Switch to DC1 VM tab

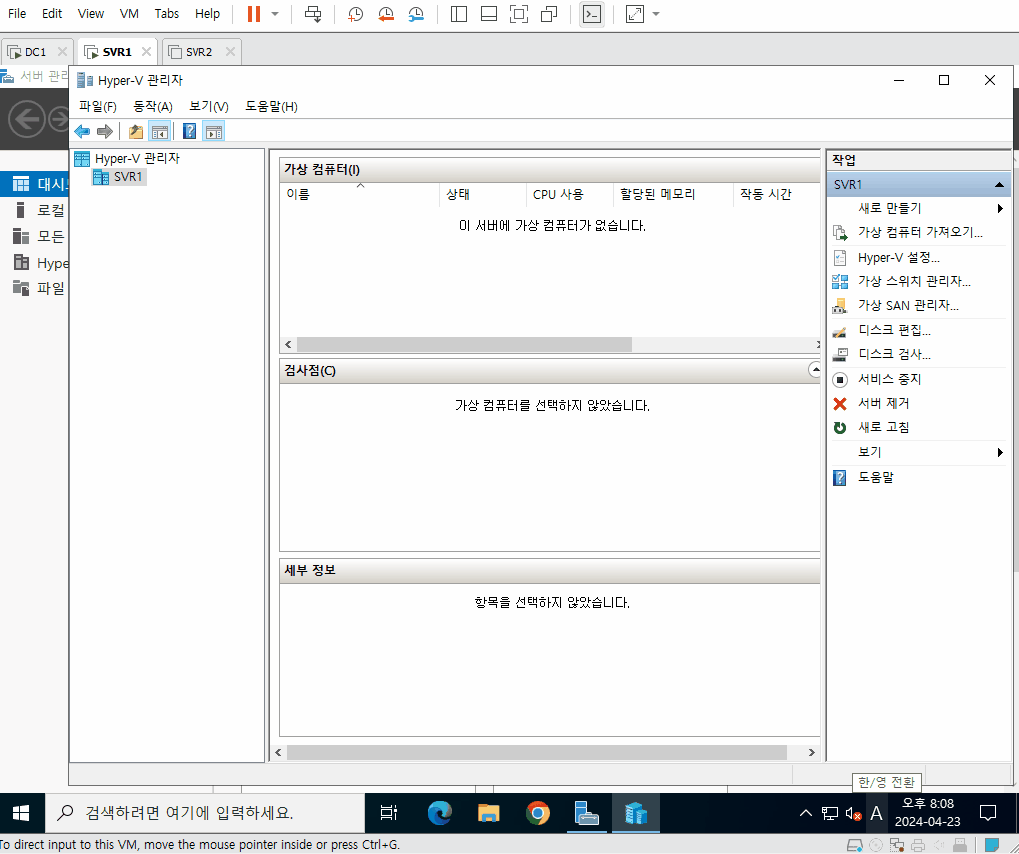click(x=36, y=52)
